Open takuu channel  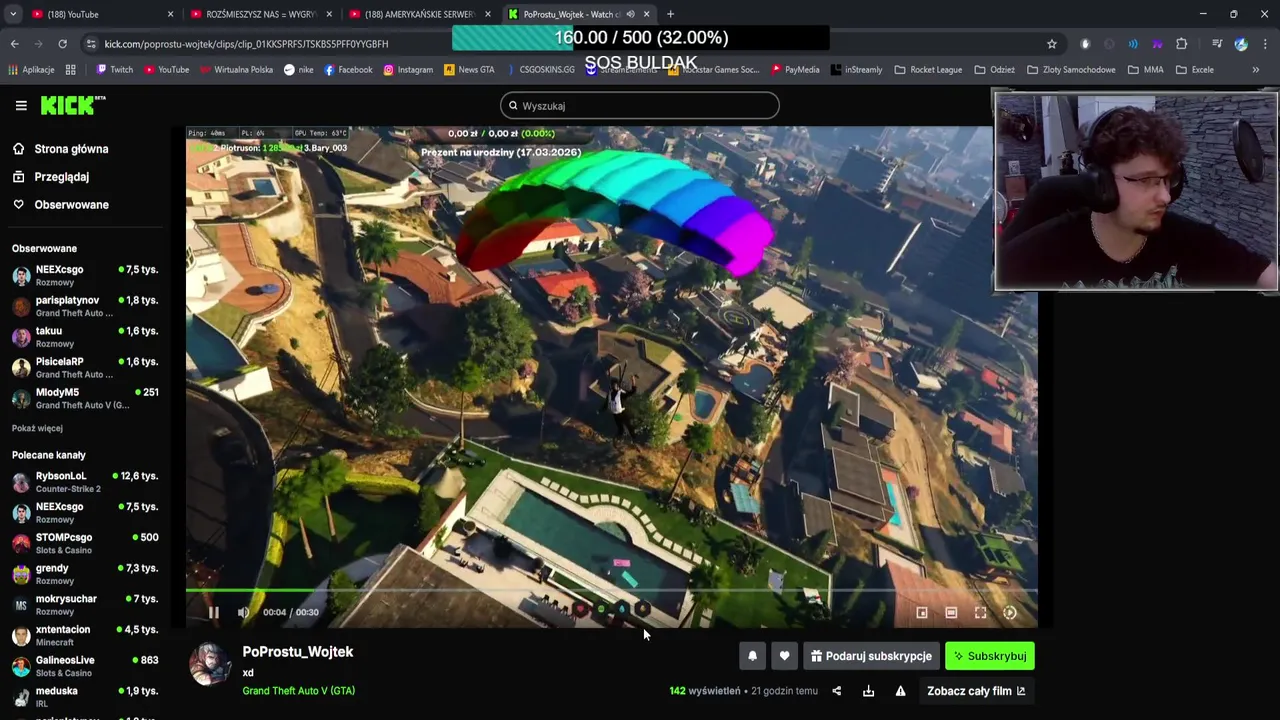[x=85, y=337]
